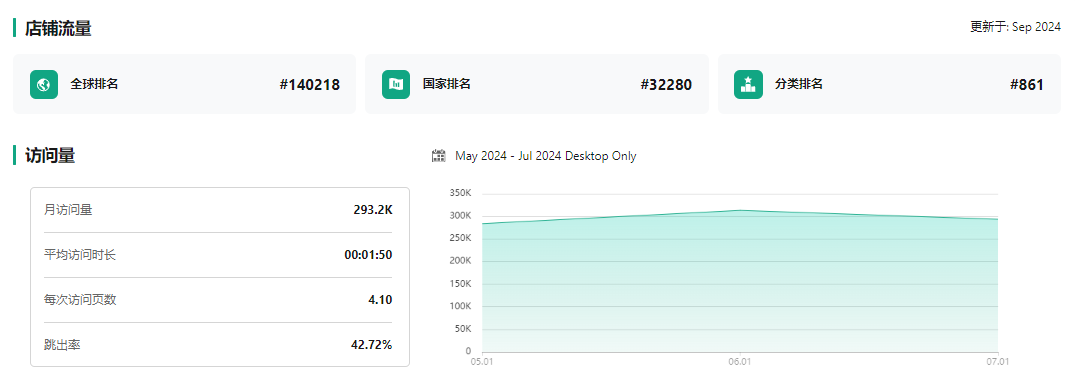Click the 平均访问时长 row
The width and height of the screenshot is (1075, 384).
tap(218, 255)
